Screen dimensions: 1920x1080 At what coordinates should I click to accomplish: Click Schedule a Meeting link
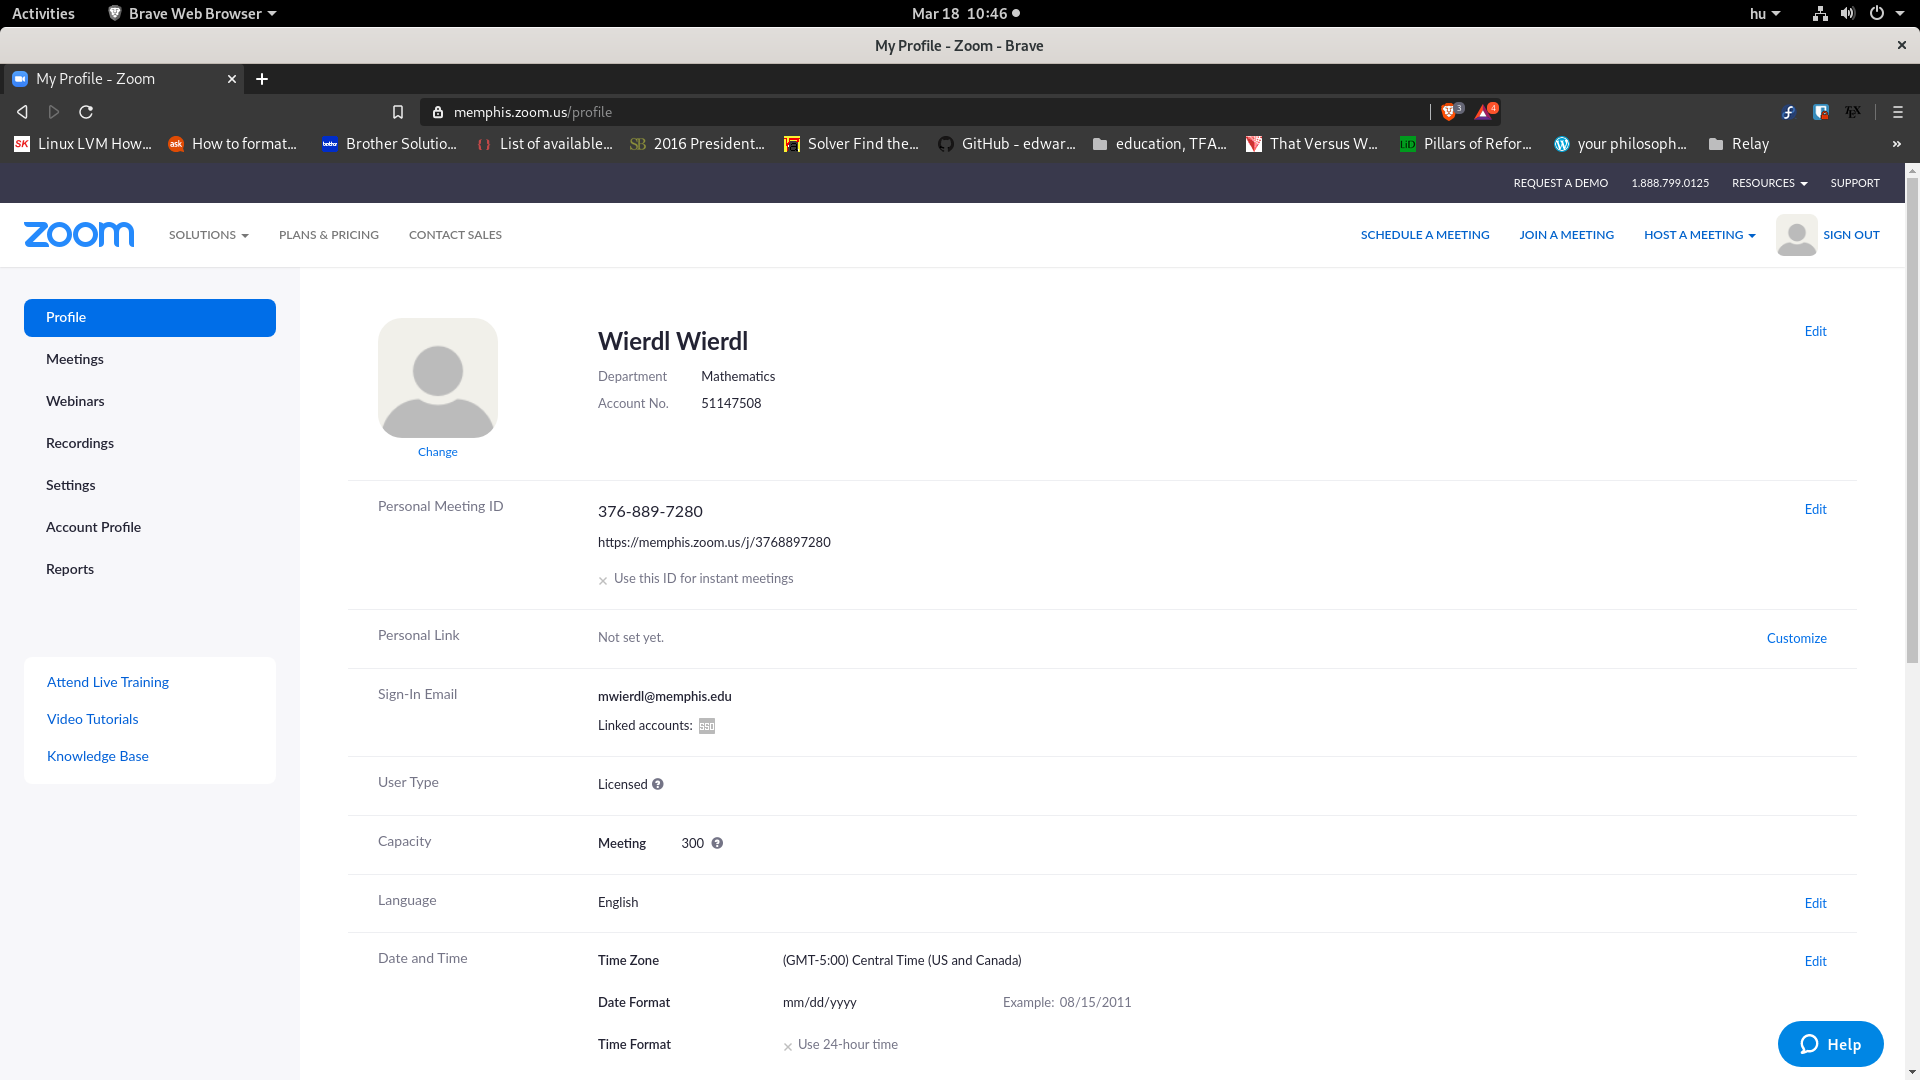(1424, 235)
